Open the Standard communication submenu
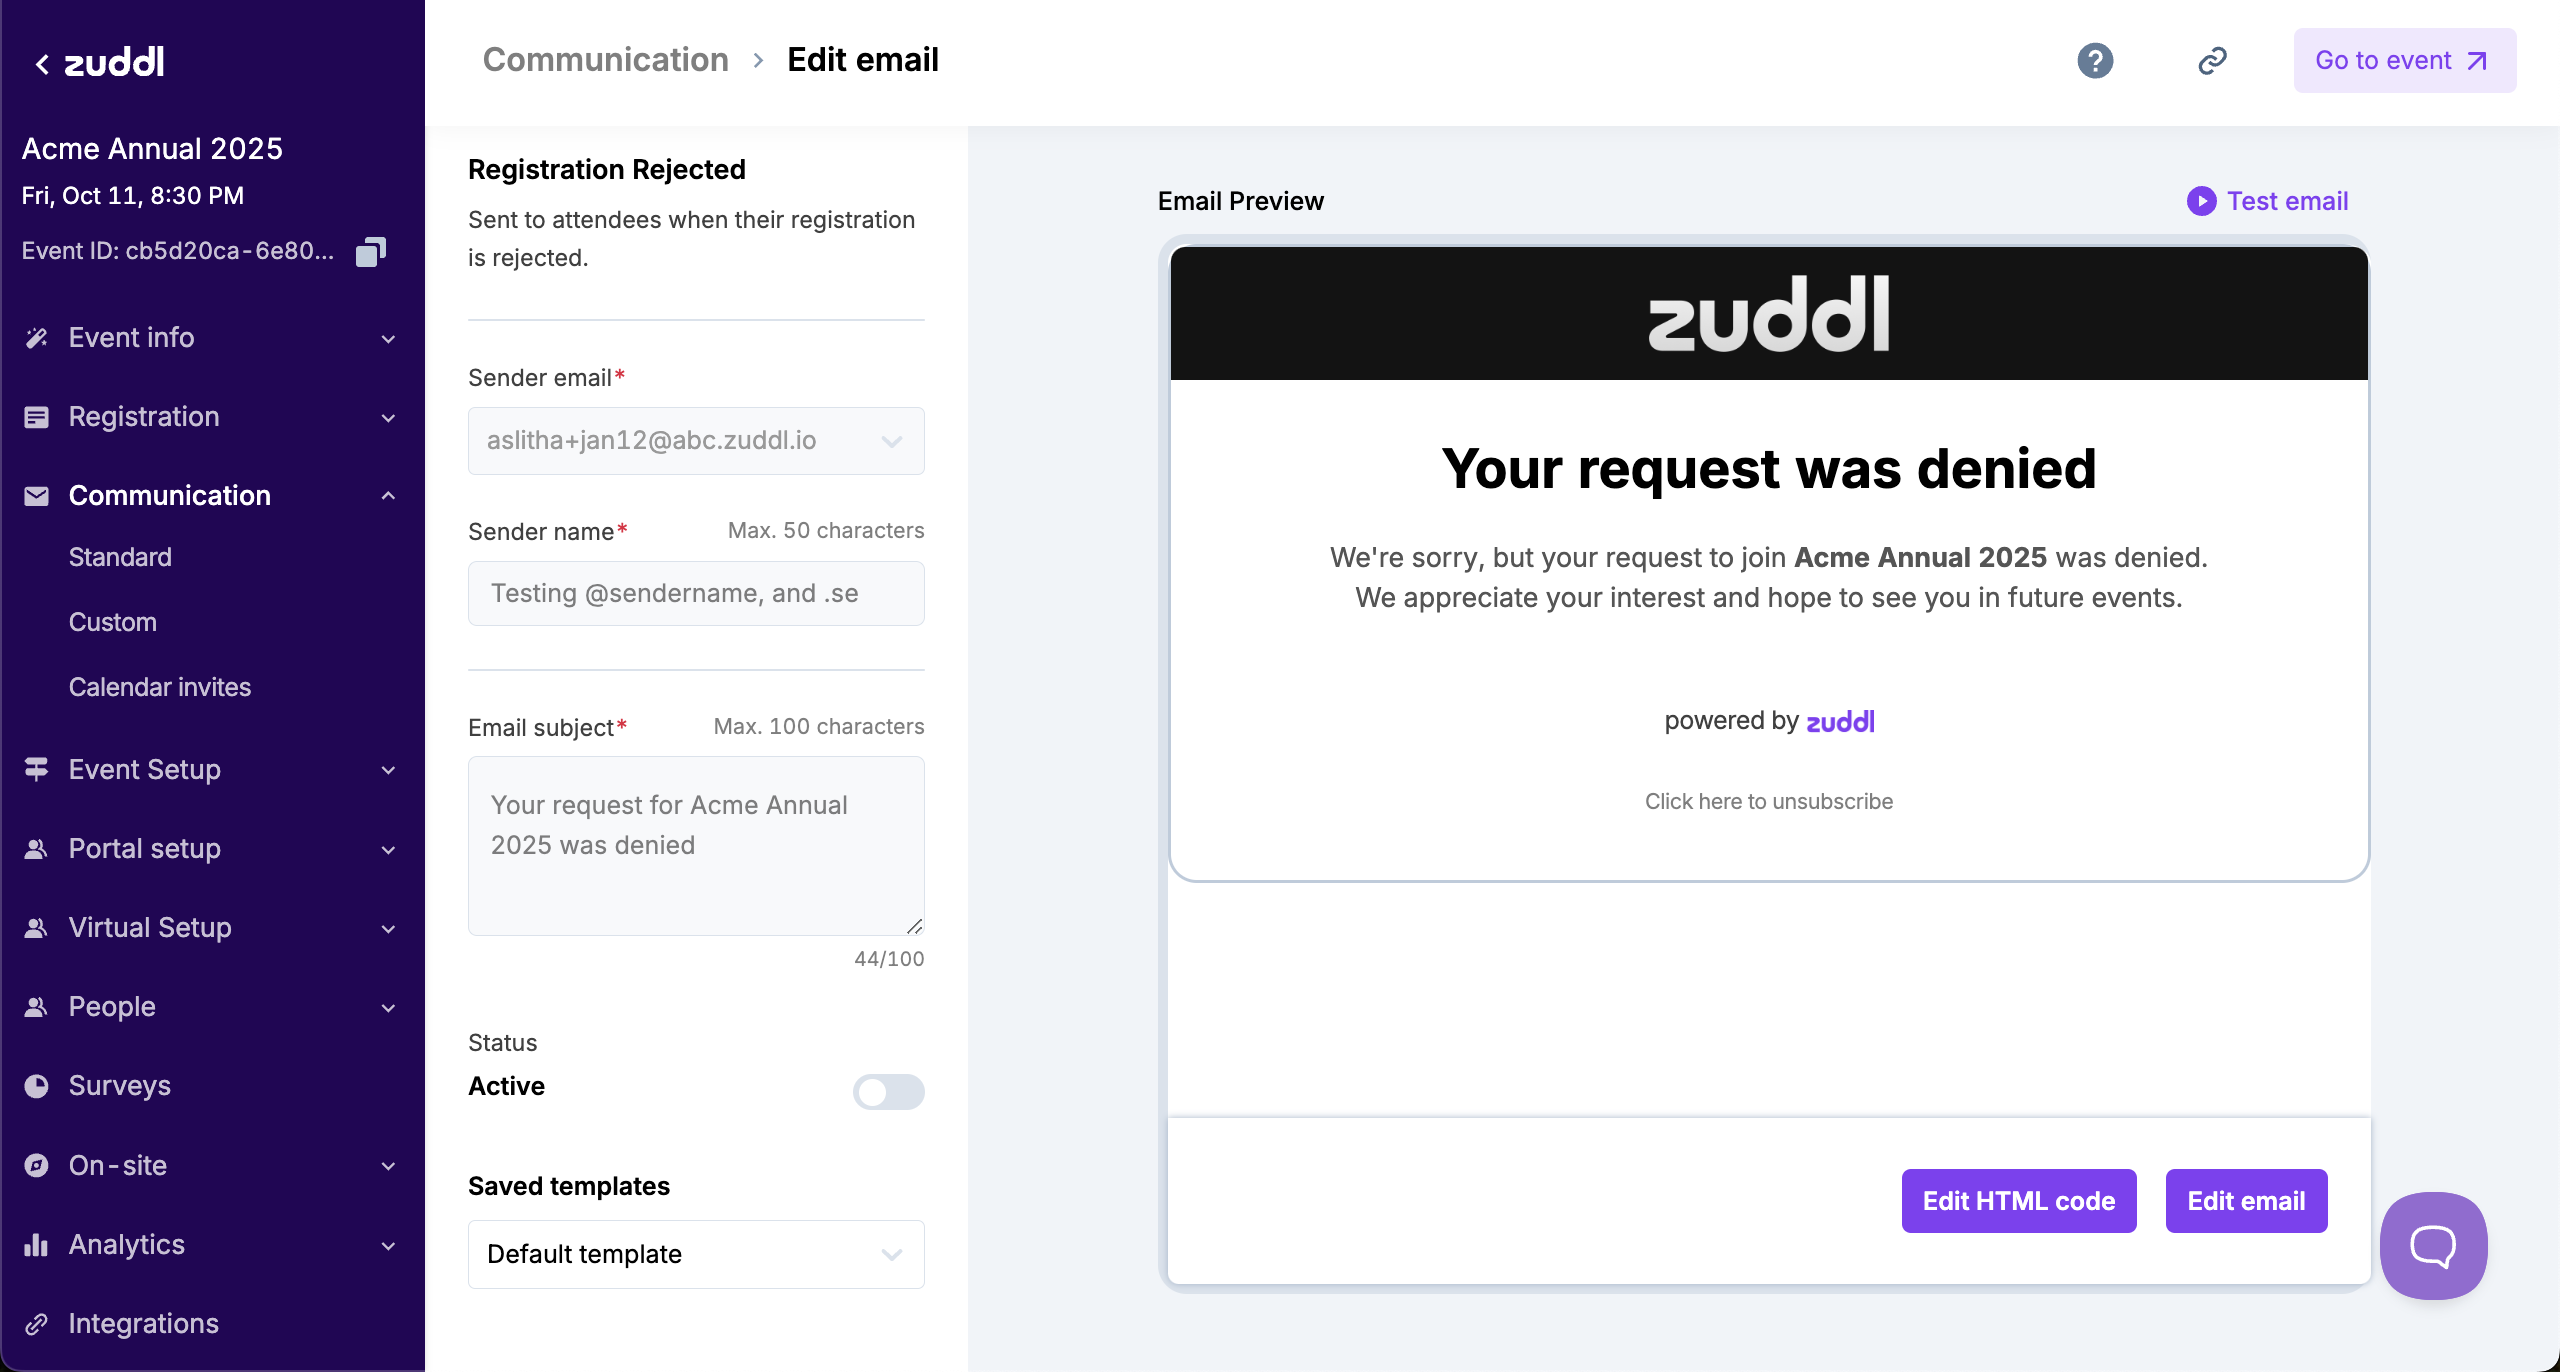Screen dimensions: 2560x1372 tap(120, 557)
